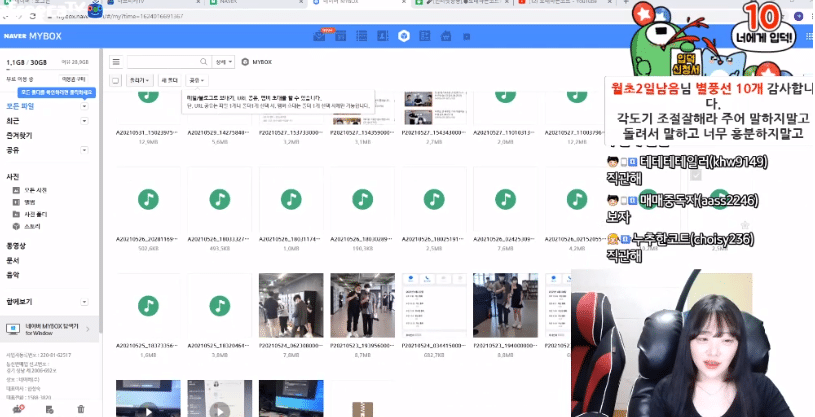Open 사진 폴더 photo folders
Image resolution: width=815 pixels, height=417 pixels.
(30, 214)
